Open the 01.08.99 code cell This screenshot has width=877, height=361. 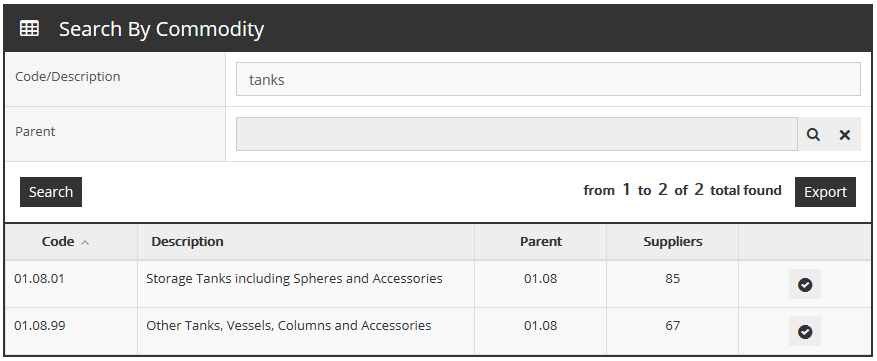39,326
